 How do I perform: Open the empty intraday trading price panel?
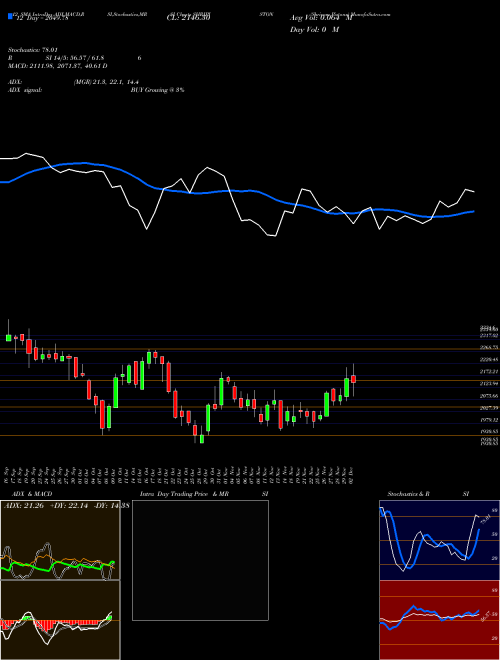coord(200,560)
